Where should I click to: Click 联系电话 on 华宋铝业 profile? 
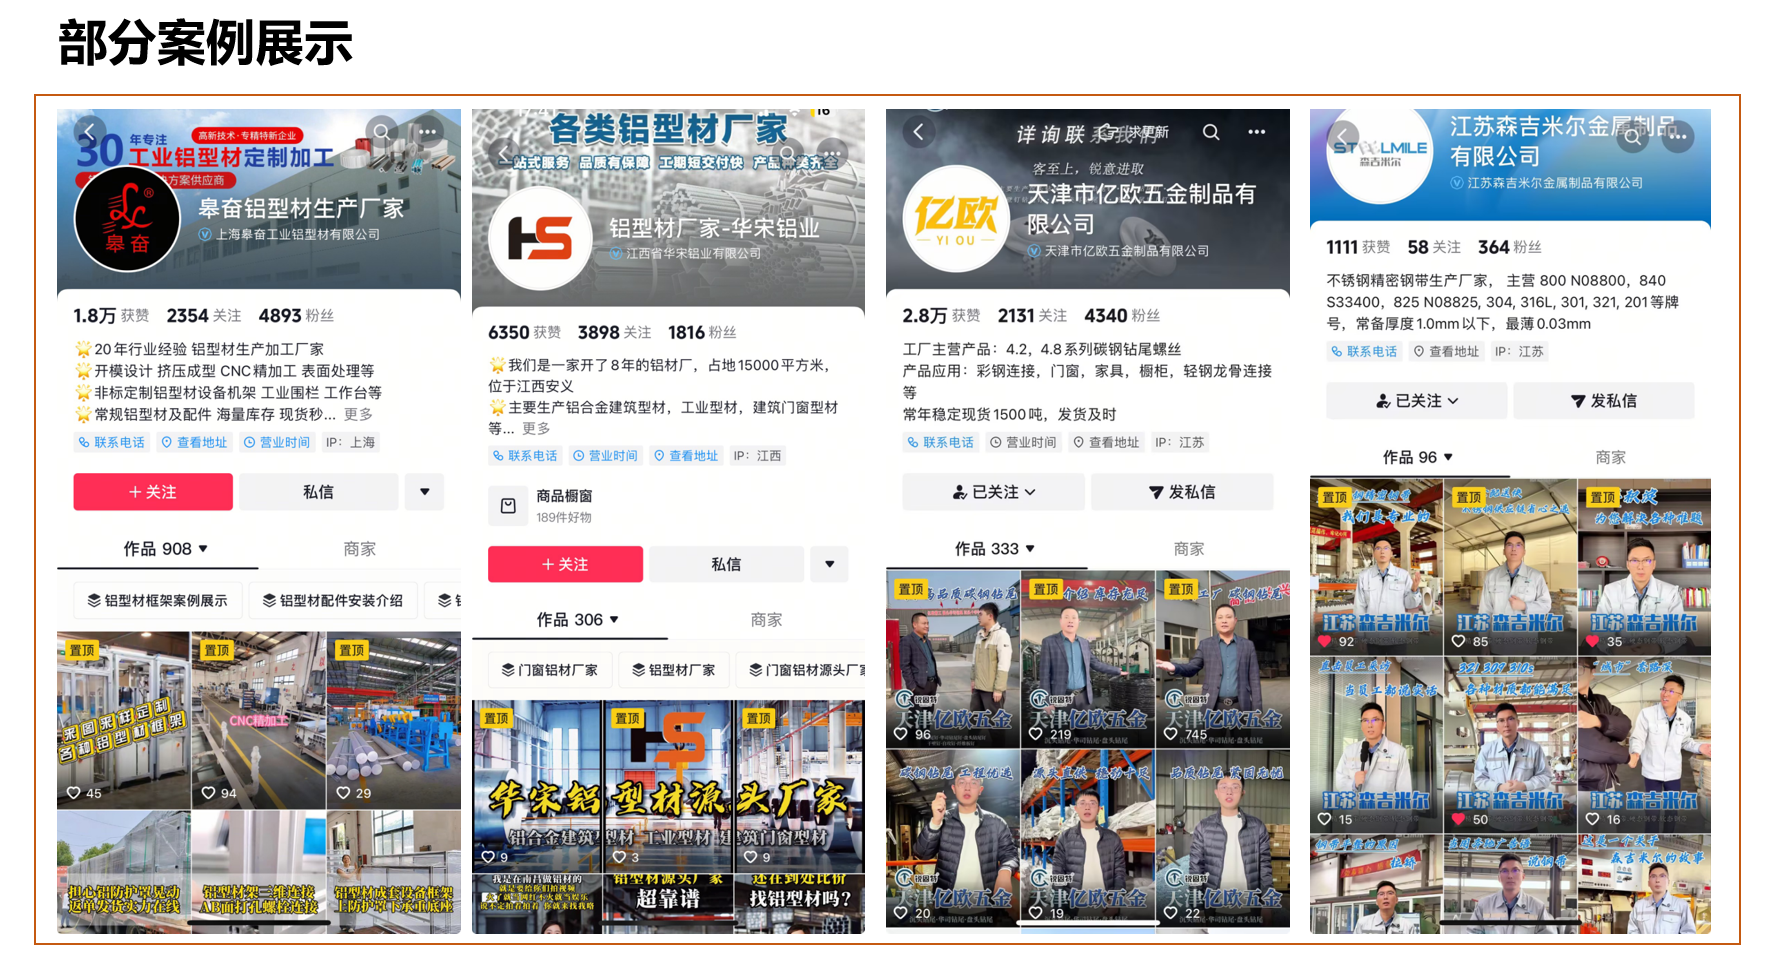(525, 456)
